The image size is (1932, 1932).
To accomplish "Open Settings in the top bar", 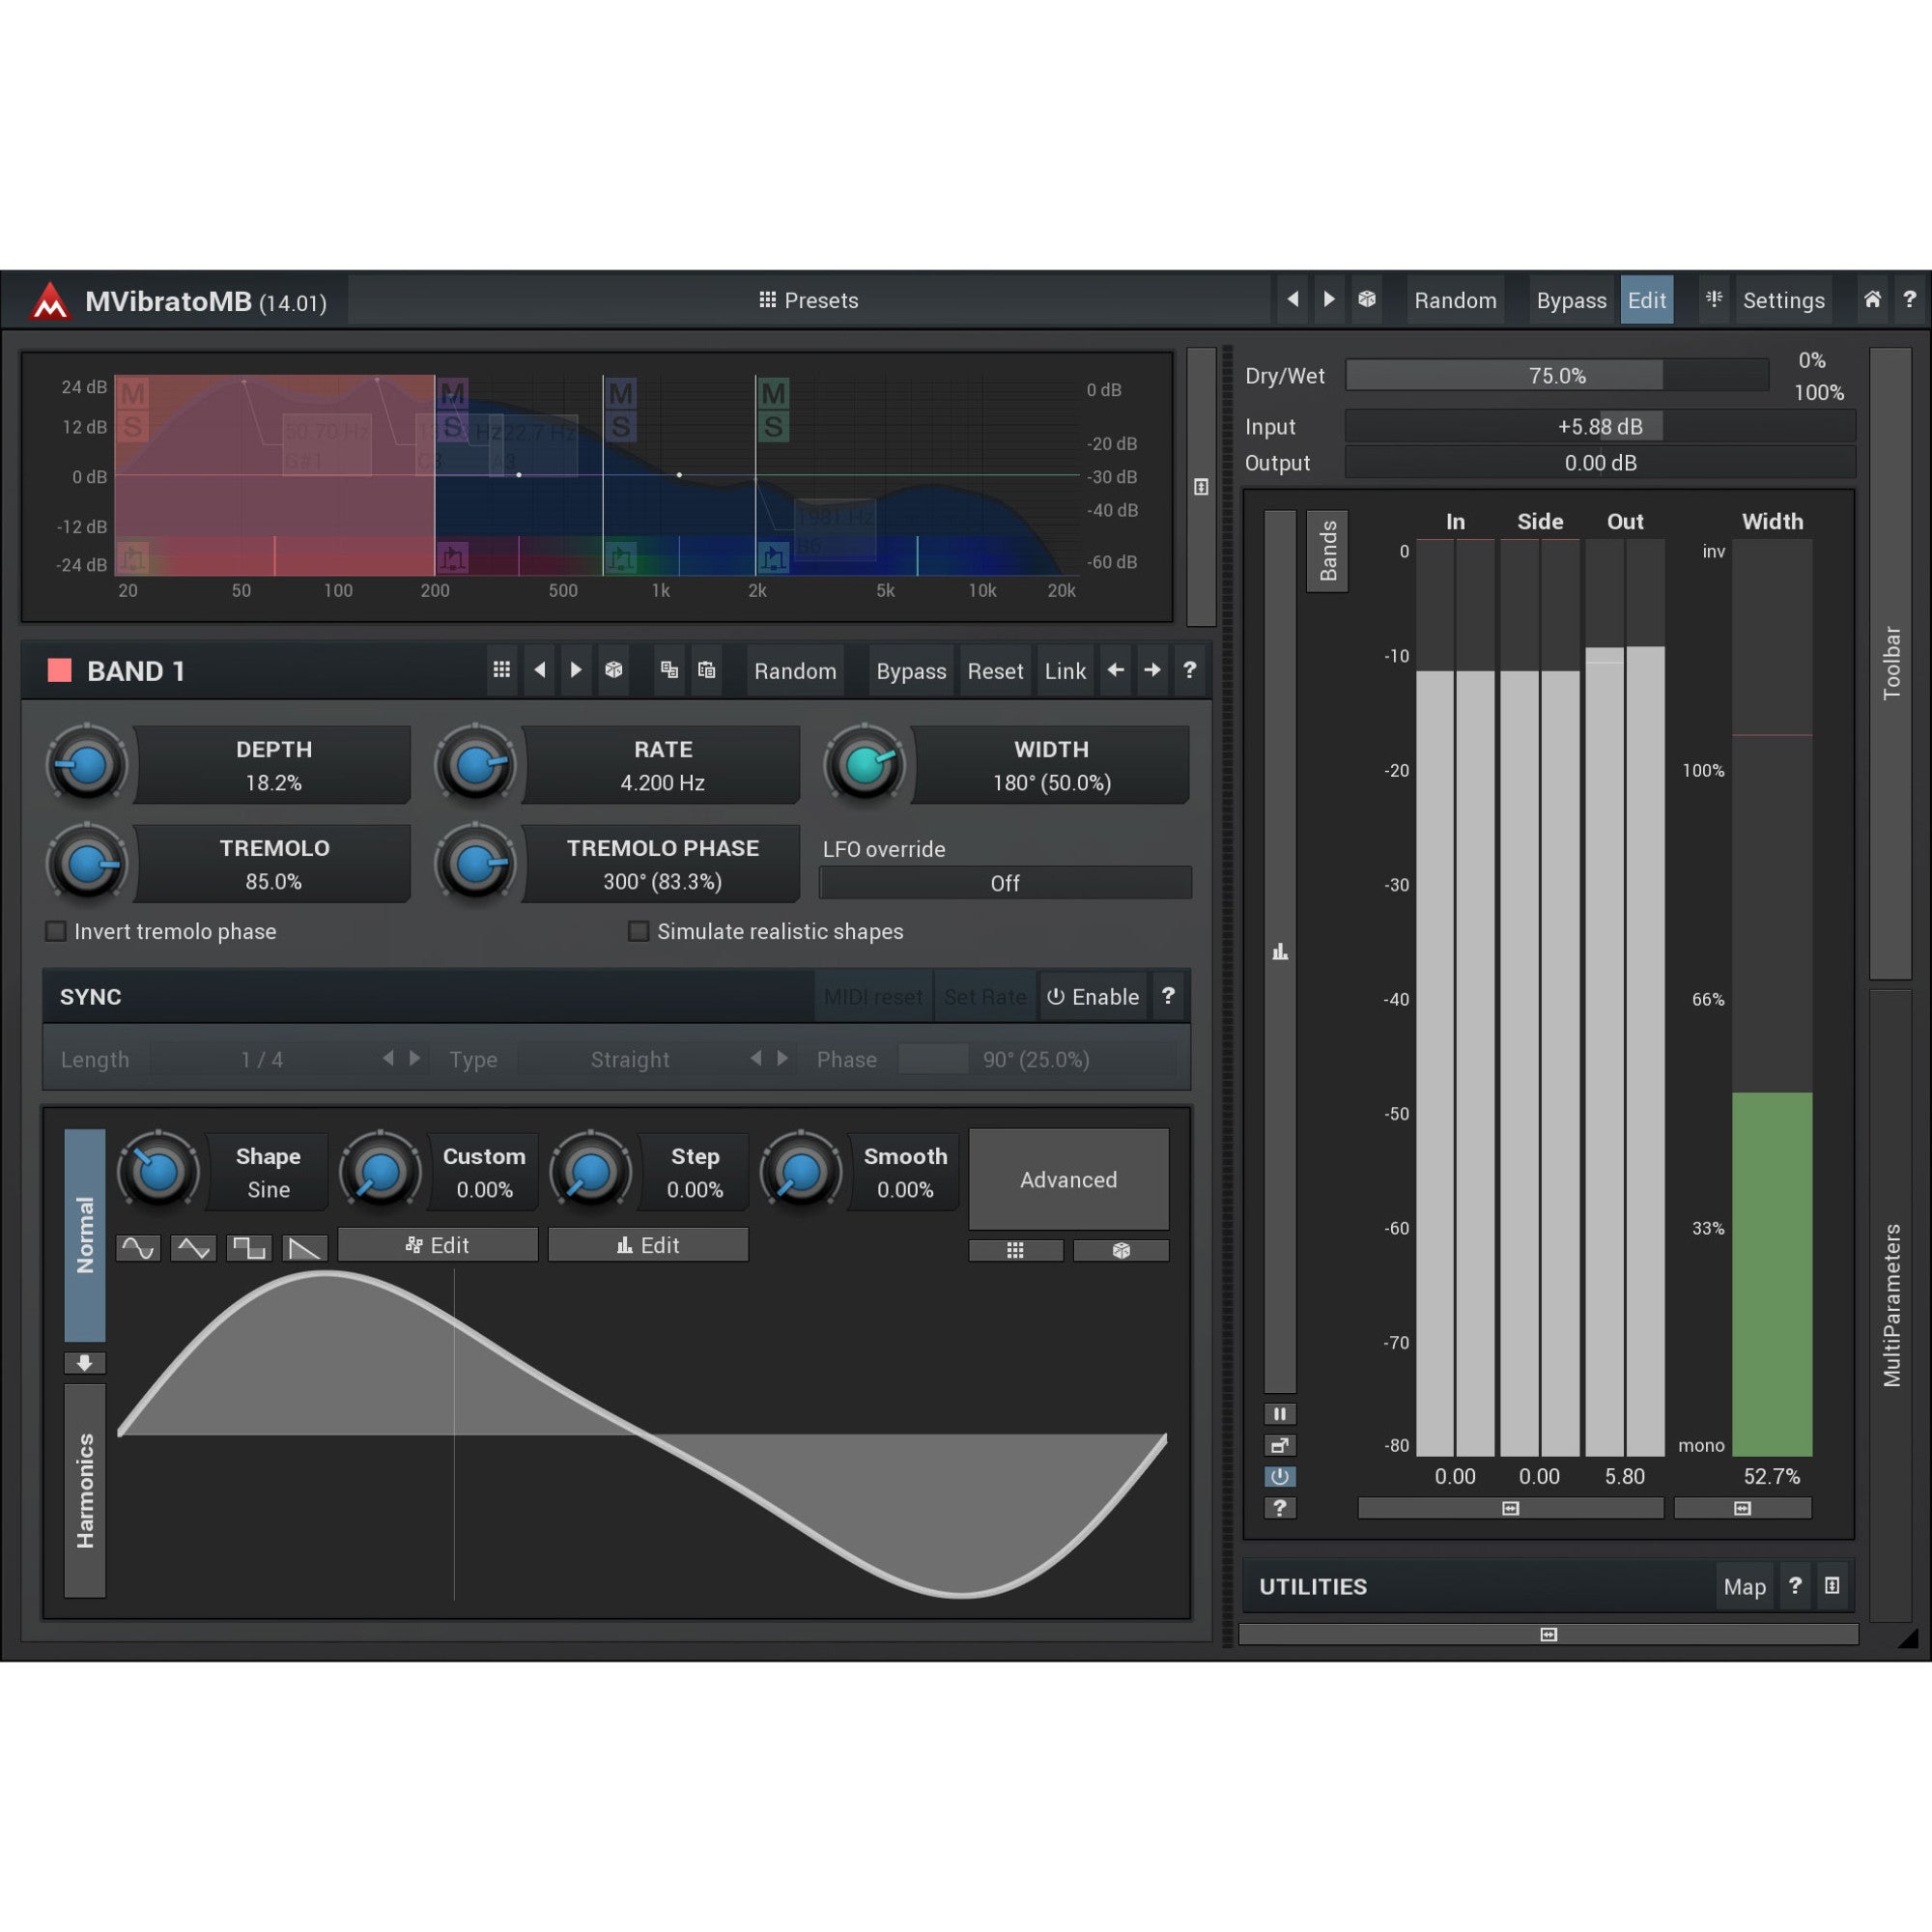I will pyautogui.click(x=1783, y=300).
